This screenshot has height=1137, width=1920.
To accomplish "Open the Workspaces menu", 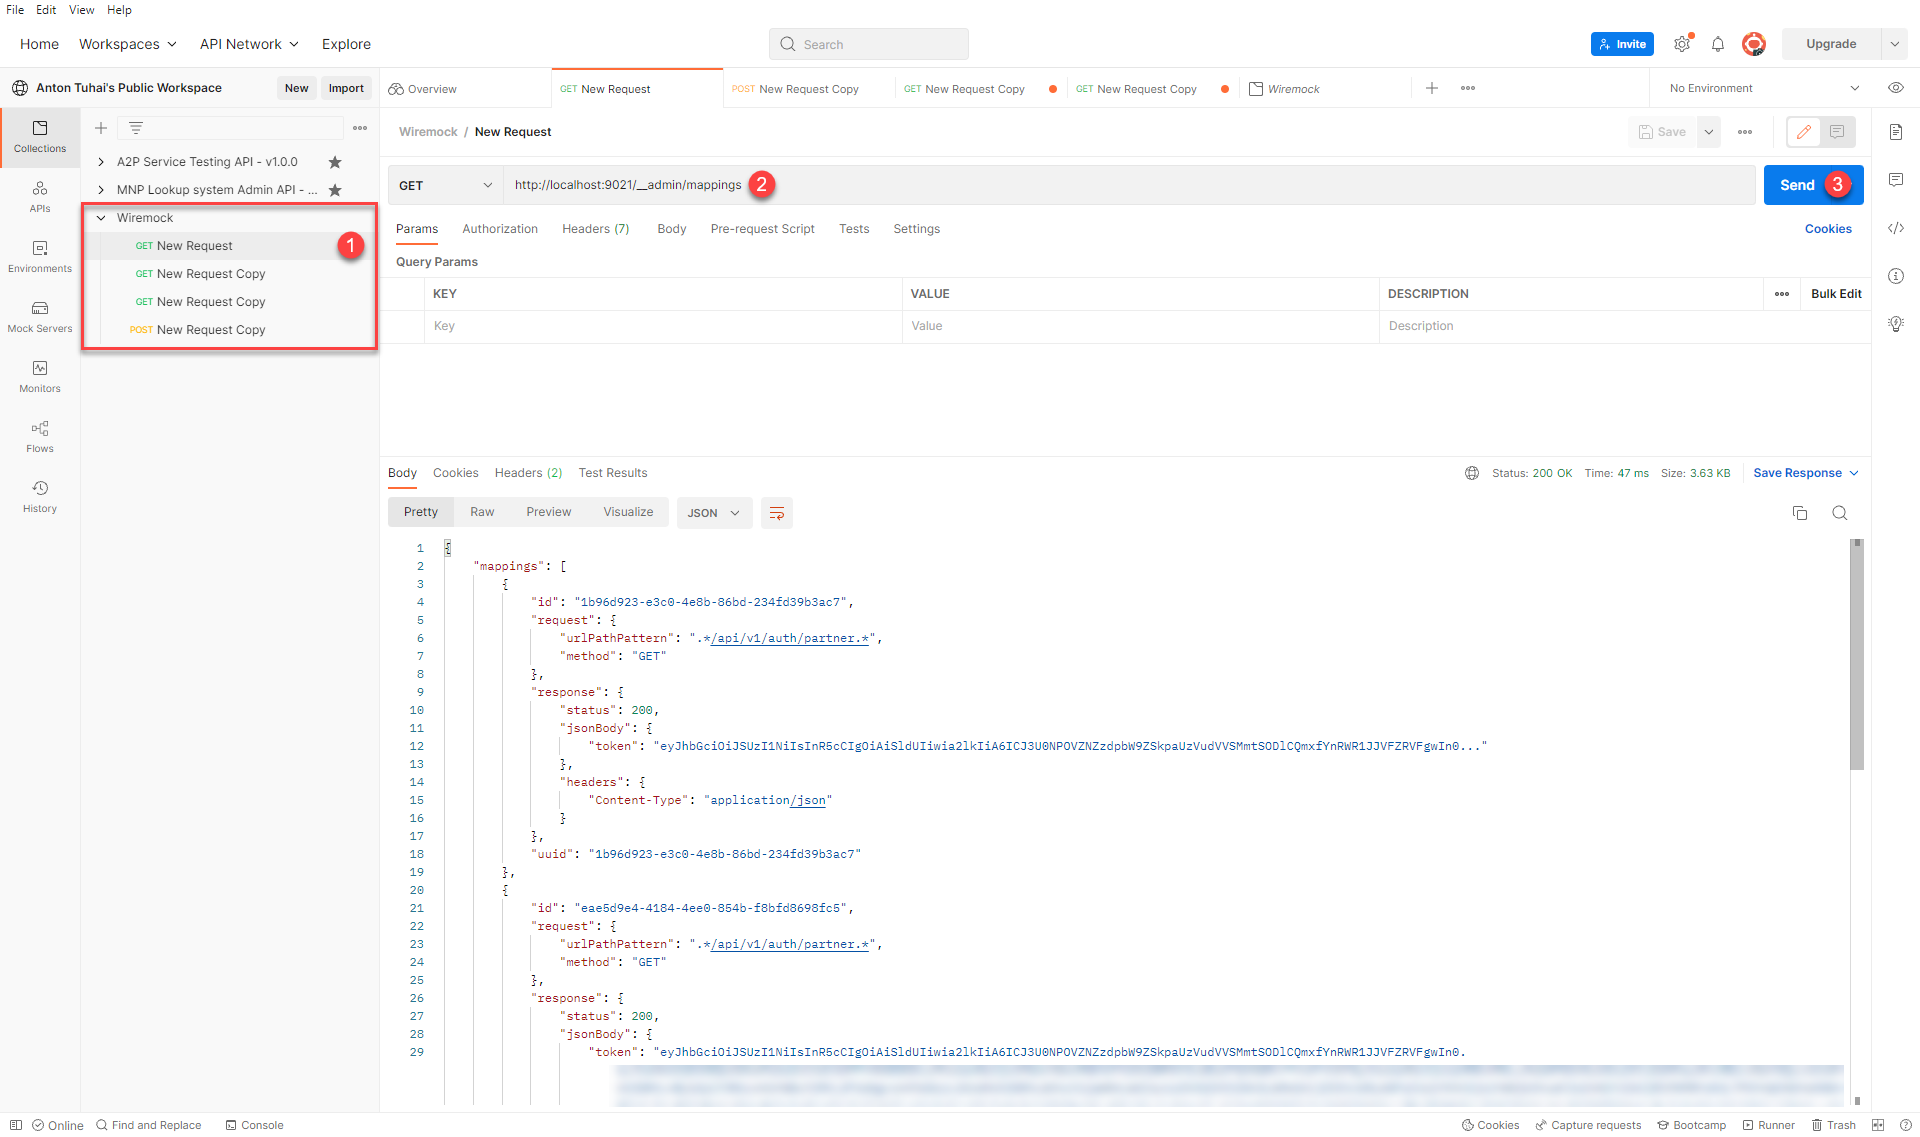I will (x=128, y=44).
